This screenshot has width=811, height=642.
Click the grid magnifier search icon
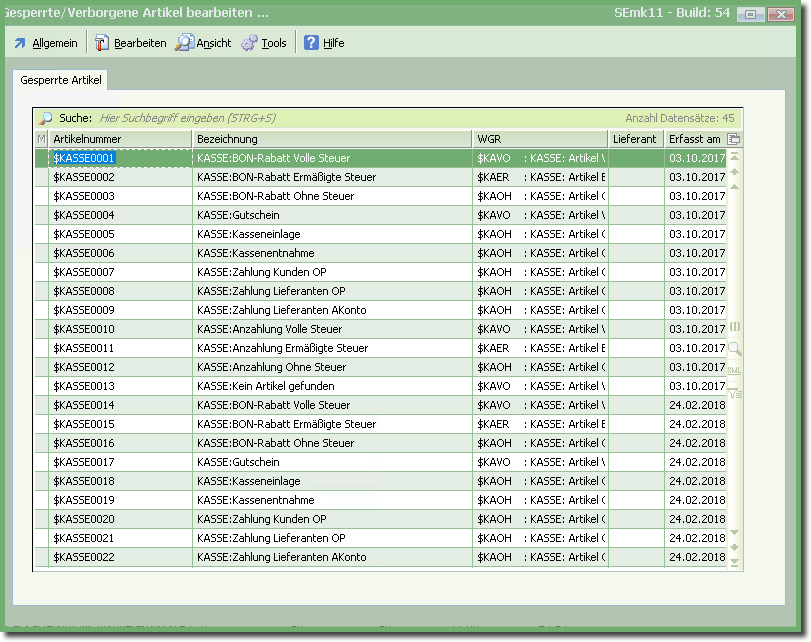tap(735, 348)
